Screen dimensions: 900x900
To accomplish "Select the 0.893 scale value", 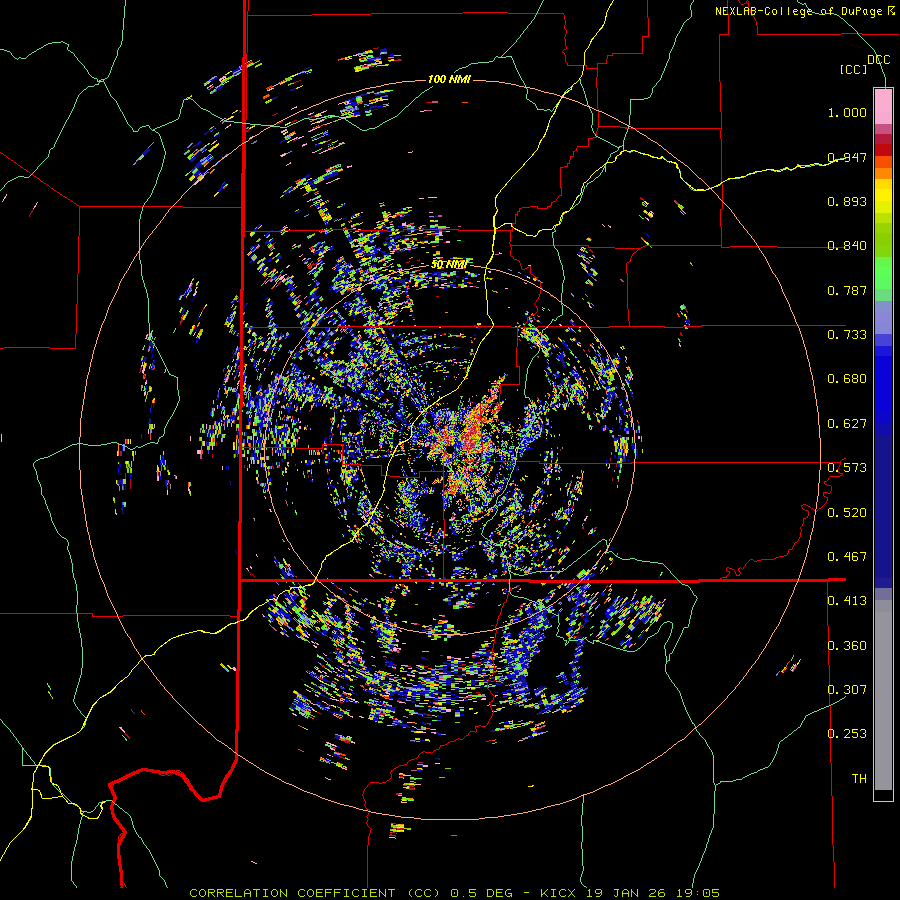I will pyautogui.click(x=847, y=201).
